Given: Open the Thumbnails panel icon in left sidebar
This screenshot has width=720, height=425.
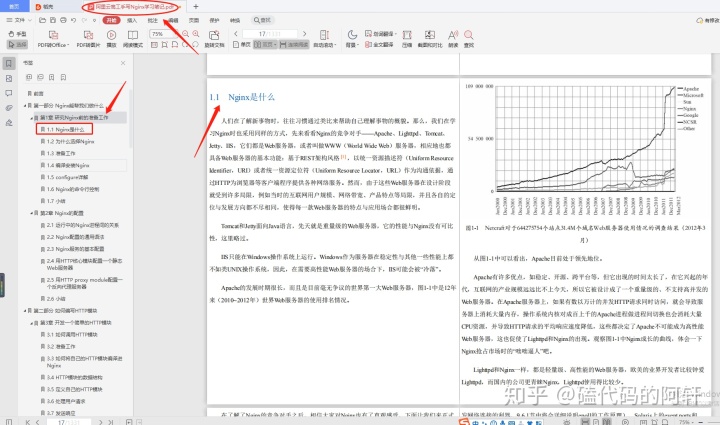Looking at the screenshot, I should point(9,78).
